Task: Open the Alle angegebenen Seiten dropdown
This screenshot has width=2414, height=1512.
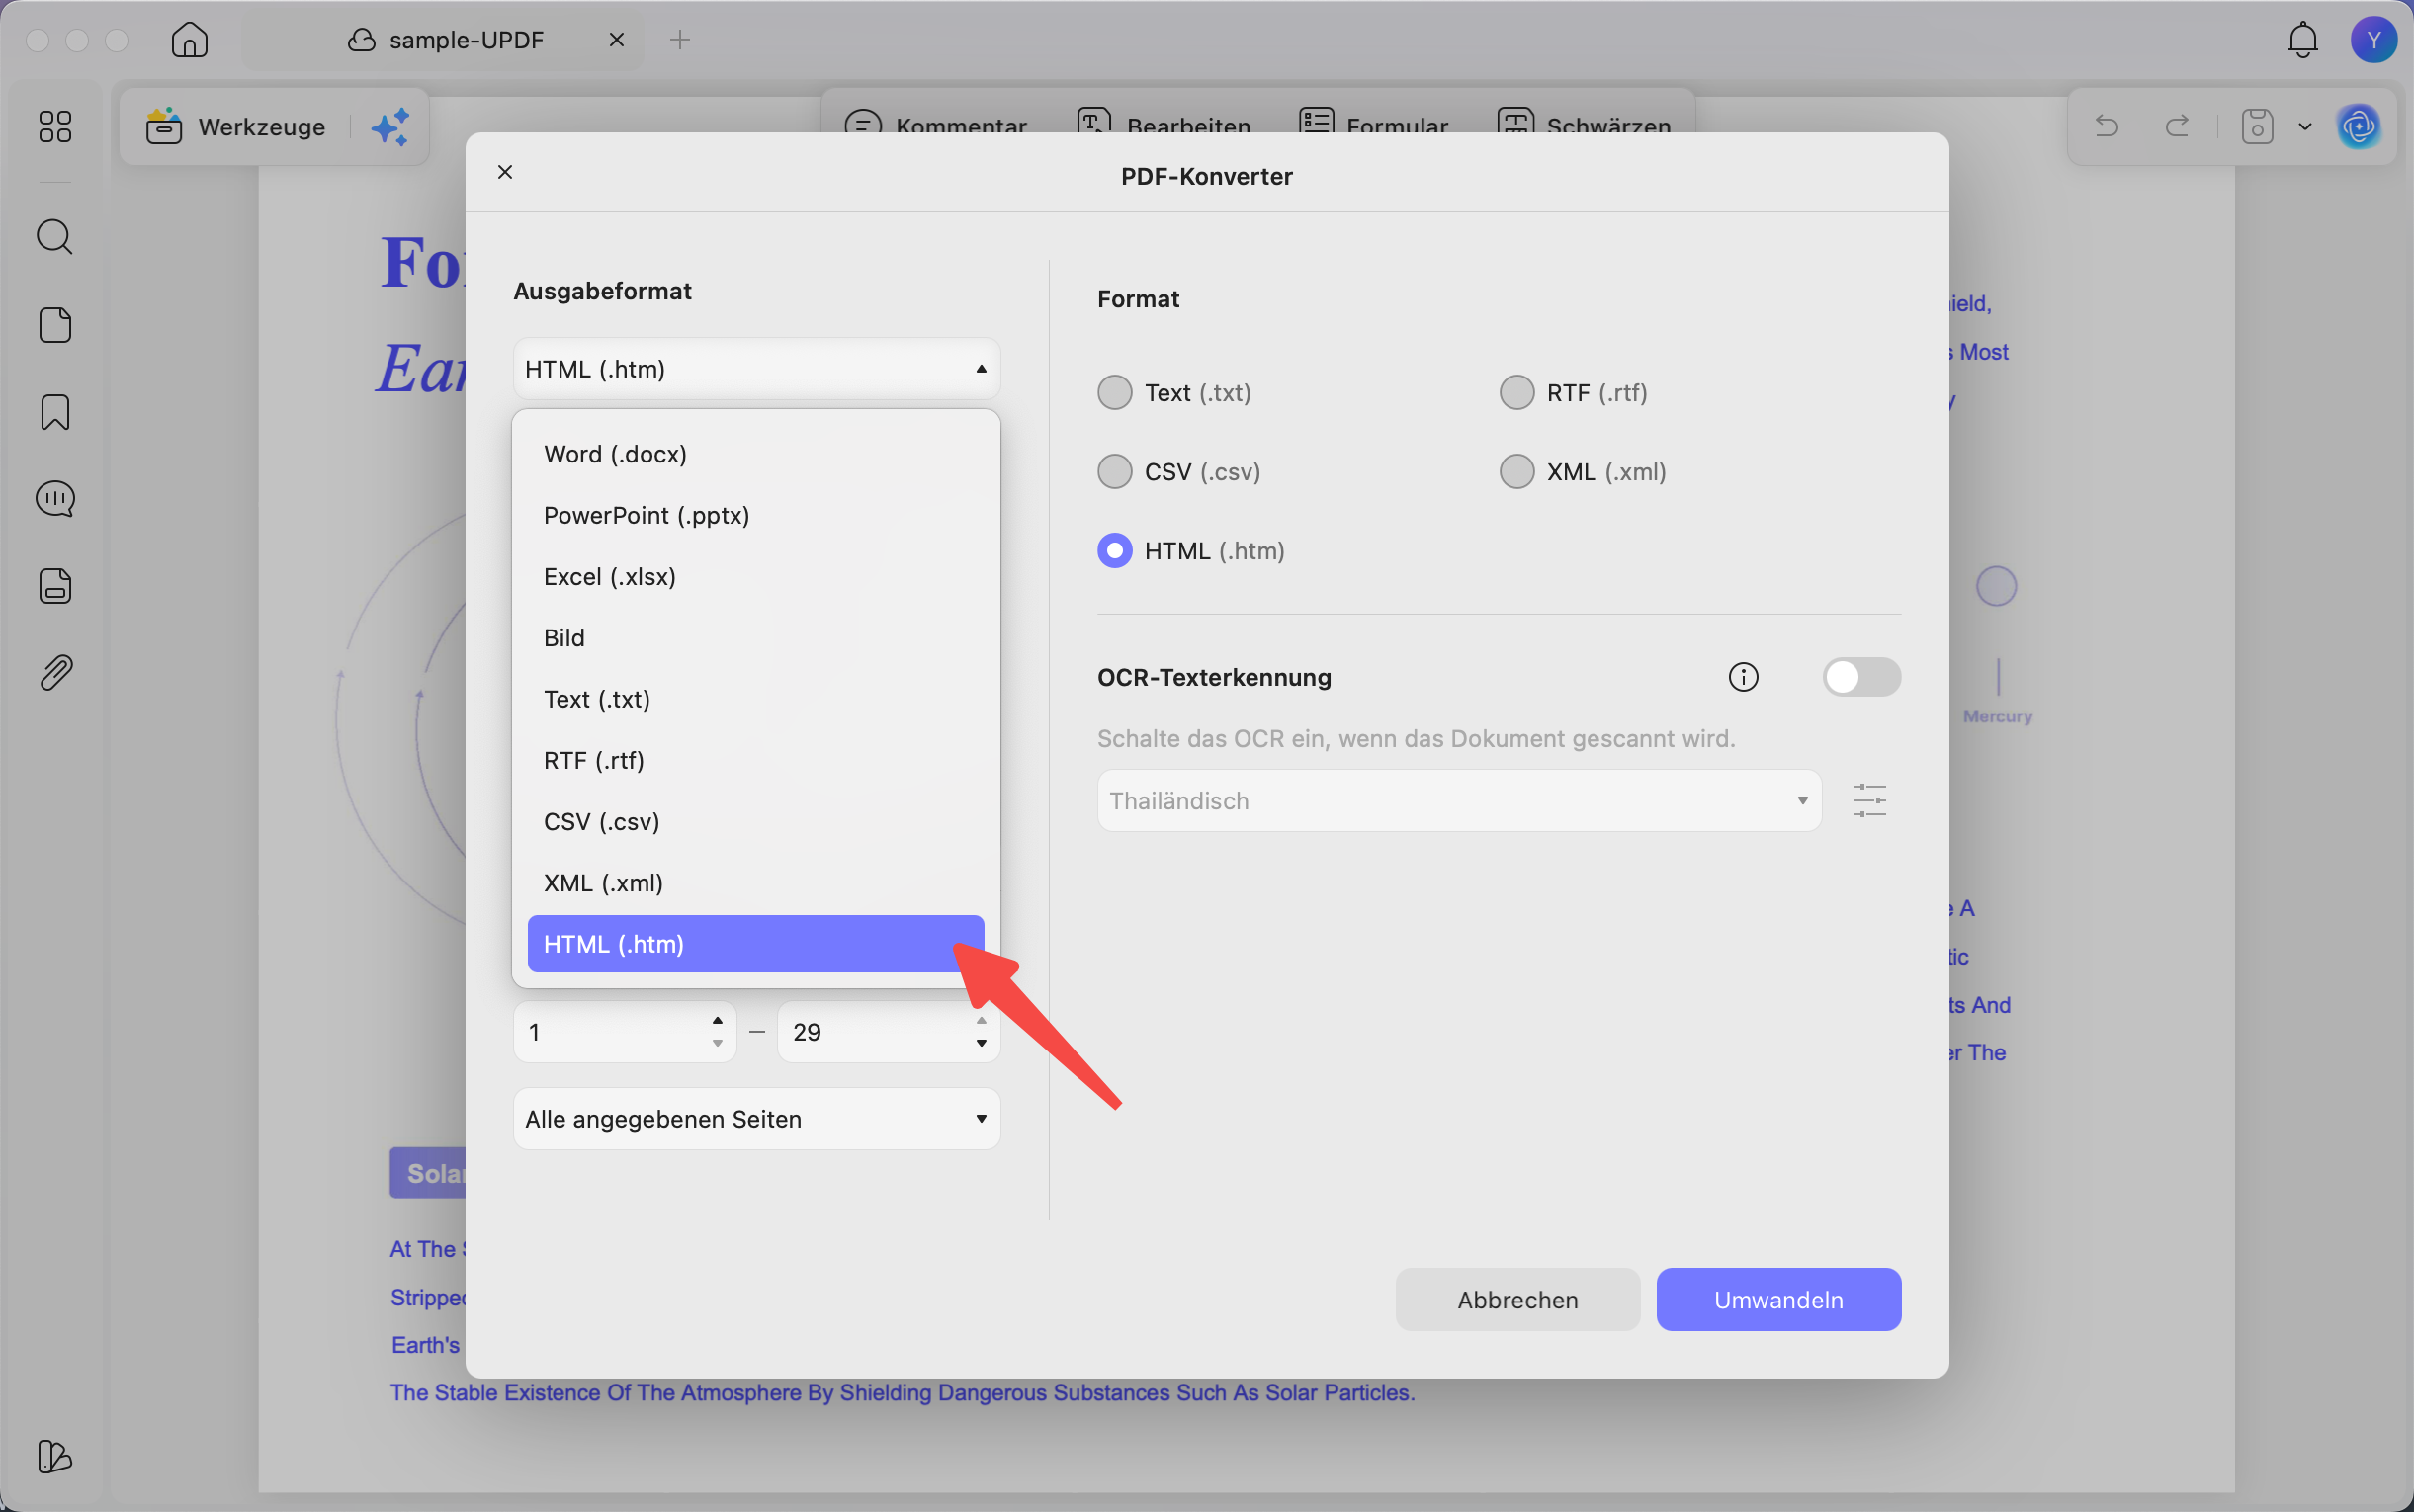Action: pyautogui.click(x=756, y=1119)
